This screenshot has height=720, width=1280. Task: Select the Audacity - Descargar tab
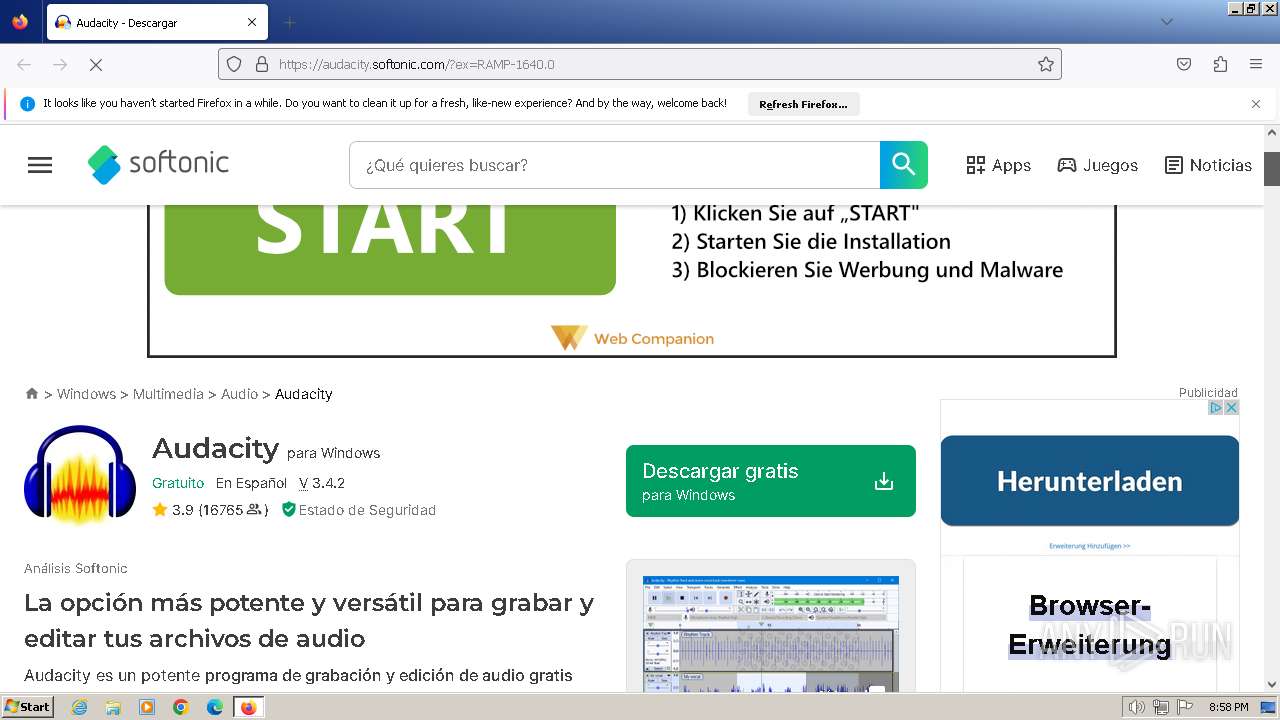(156, 22)
